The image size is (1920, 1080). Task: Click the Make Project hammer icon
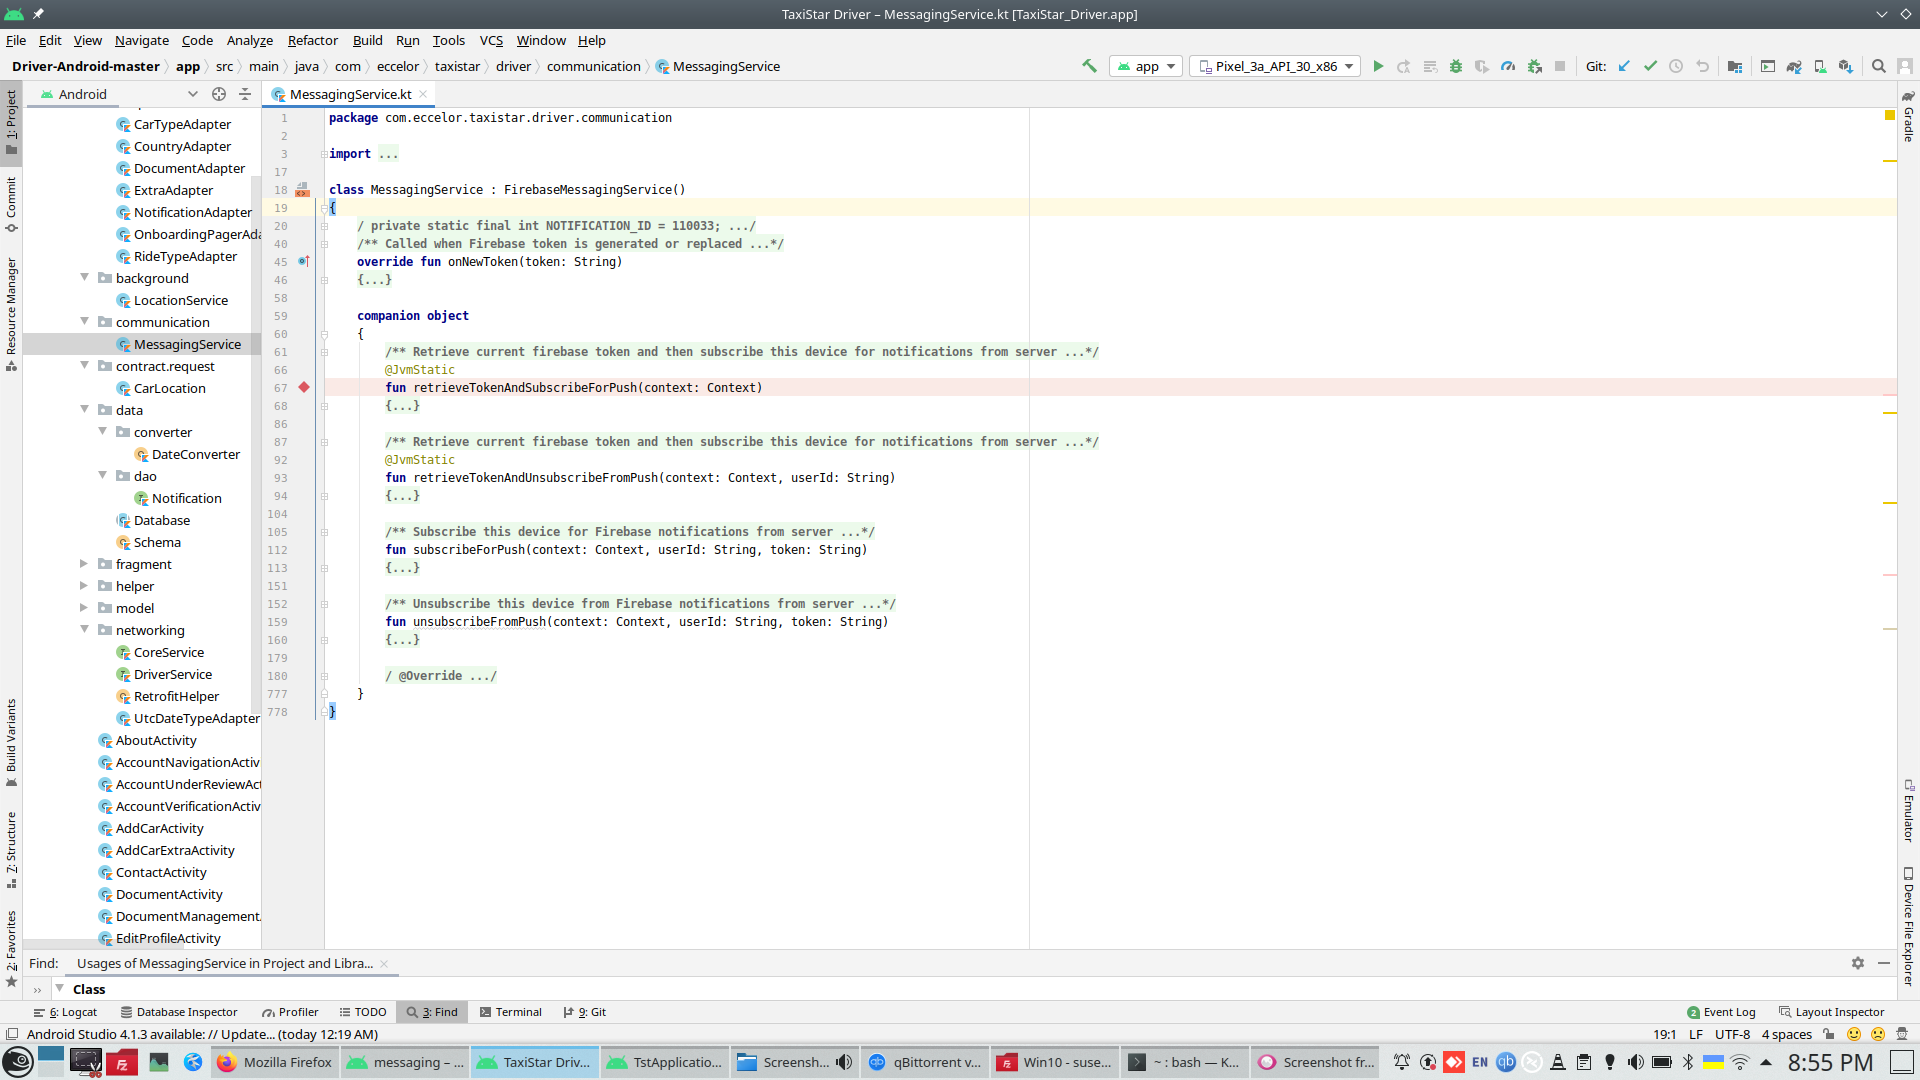pos(1089,67)
